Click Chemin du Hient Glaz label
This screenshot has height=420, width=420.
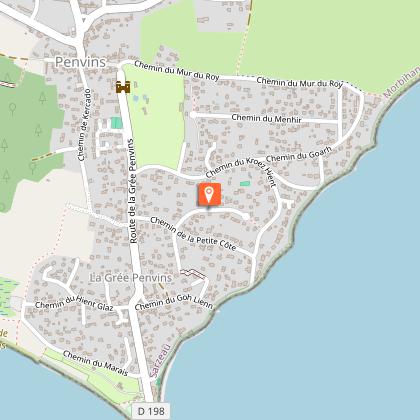(x=74, y=303)
